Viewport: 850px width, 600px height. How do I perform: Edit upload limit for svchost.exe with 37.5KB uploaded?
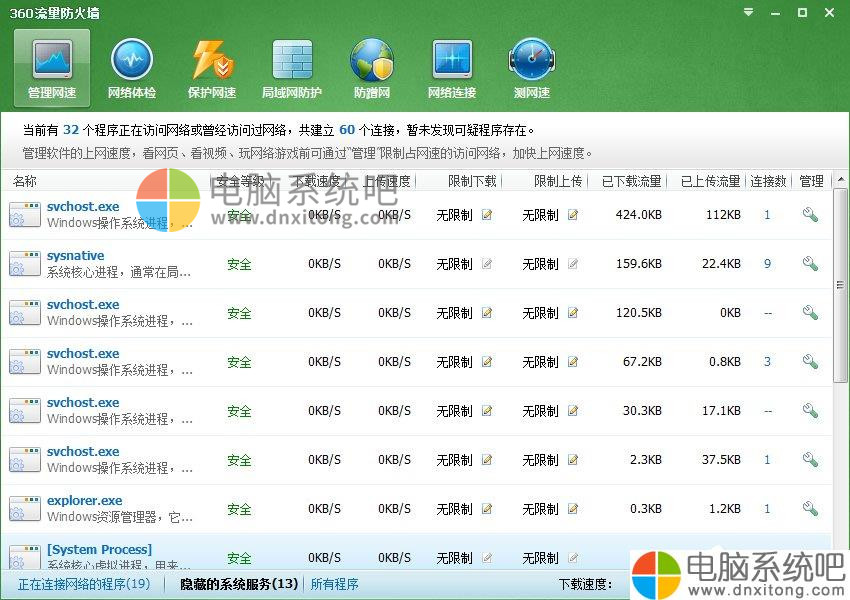[572, 460]
